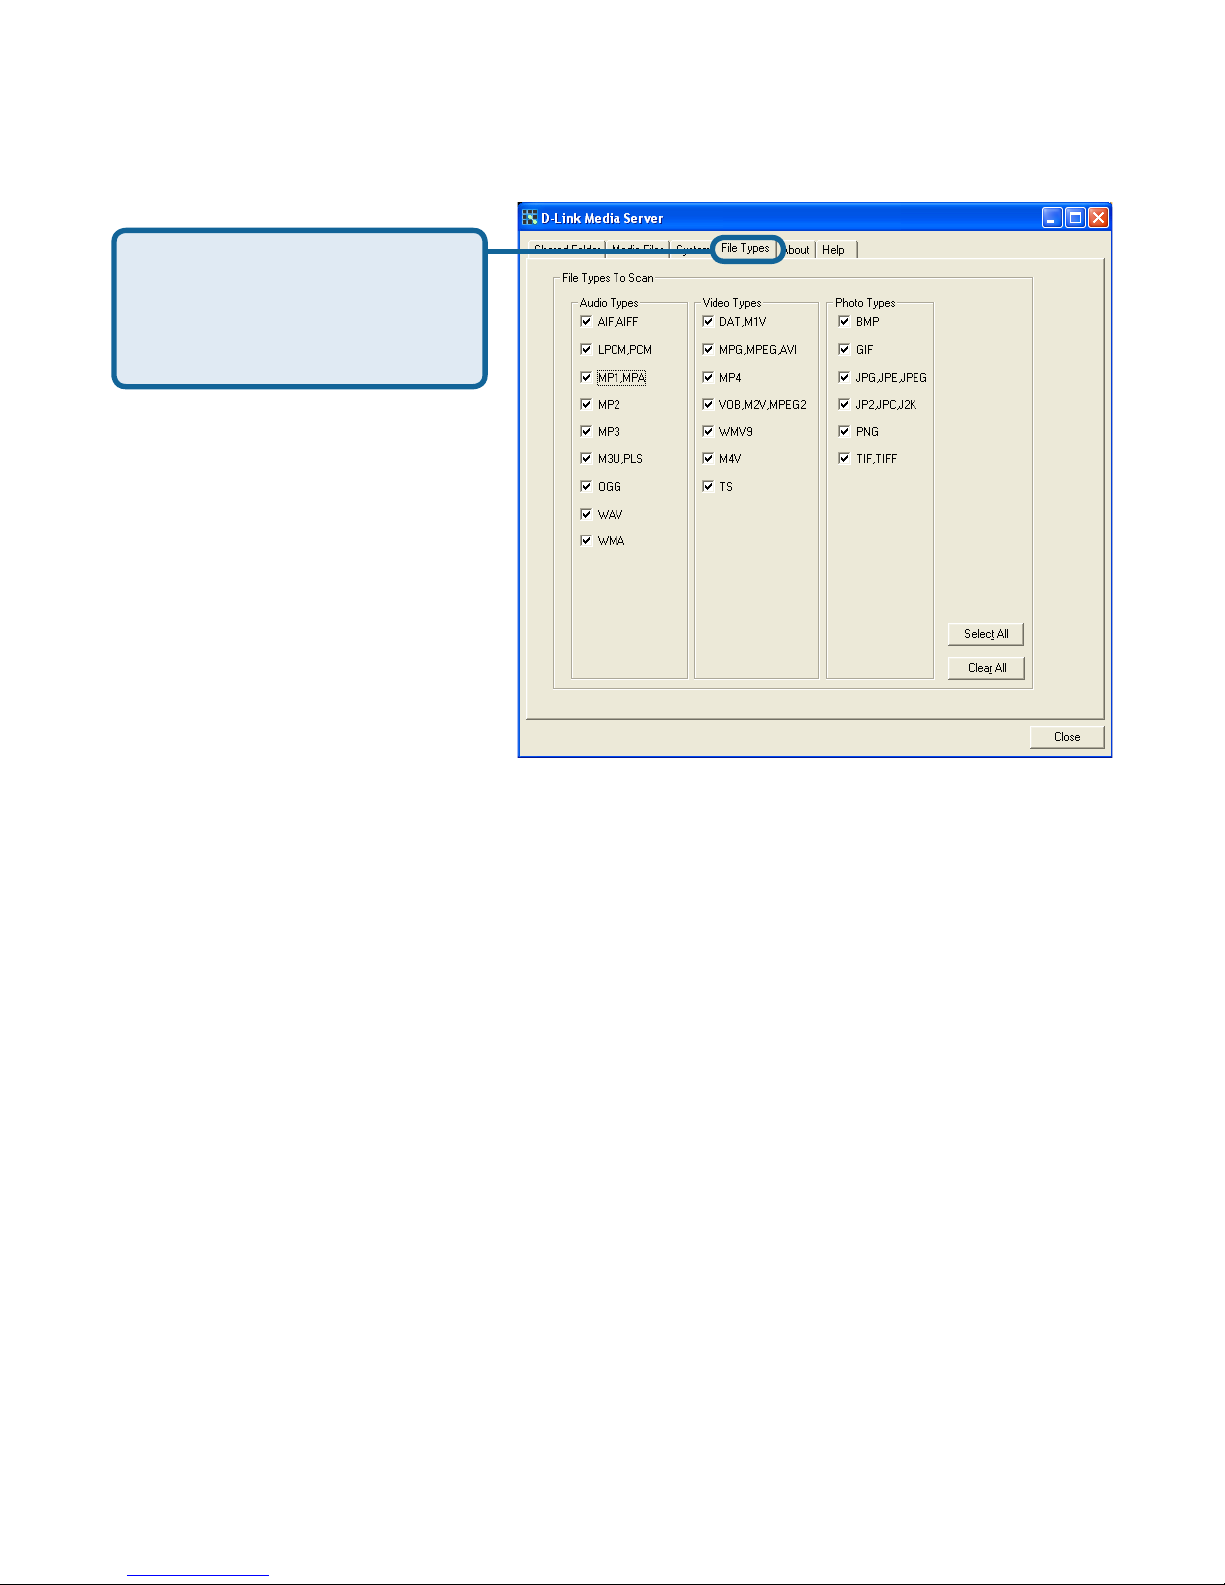Toggle the LPCM,PCM checkbox

pyautogui.click(x=586, y=349)
